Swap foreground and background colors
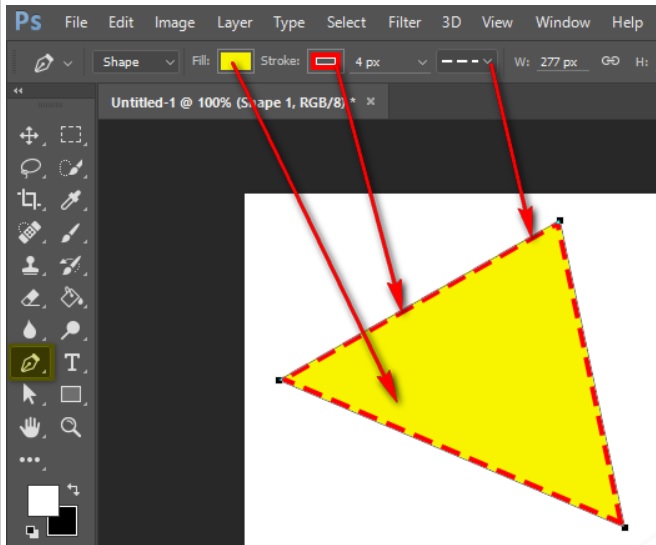 [73, 489]
